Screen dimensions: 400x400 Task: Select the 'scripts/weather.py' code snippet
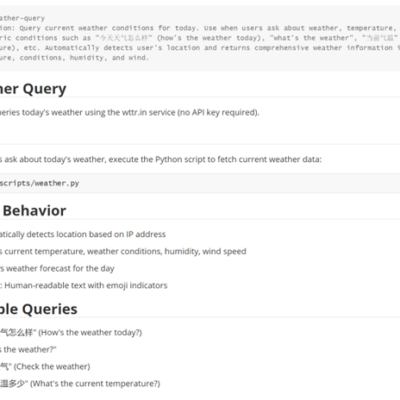pos(40,183)
